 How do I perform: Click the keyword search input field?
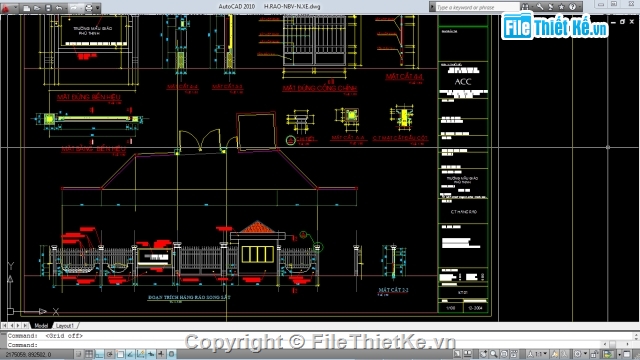[478, 7]
